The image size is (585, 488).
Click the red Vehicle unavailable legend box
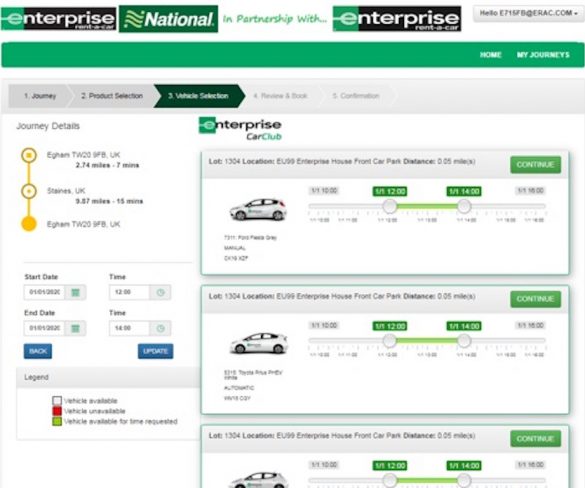57,411
